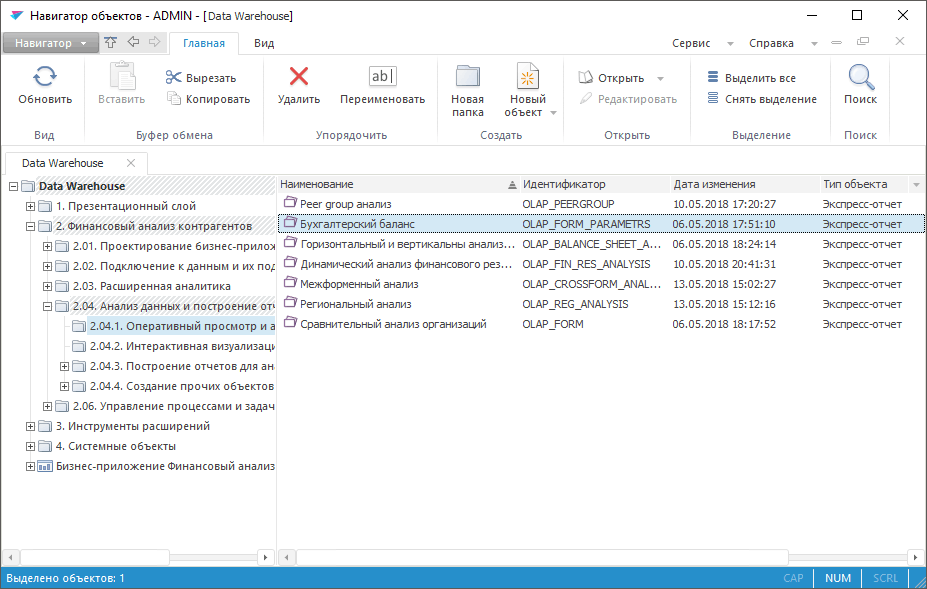This screenshot has width=927, height=589.
Task: Click the Обновить refresh icon
Action: (x=45, y=77)
